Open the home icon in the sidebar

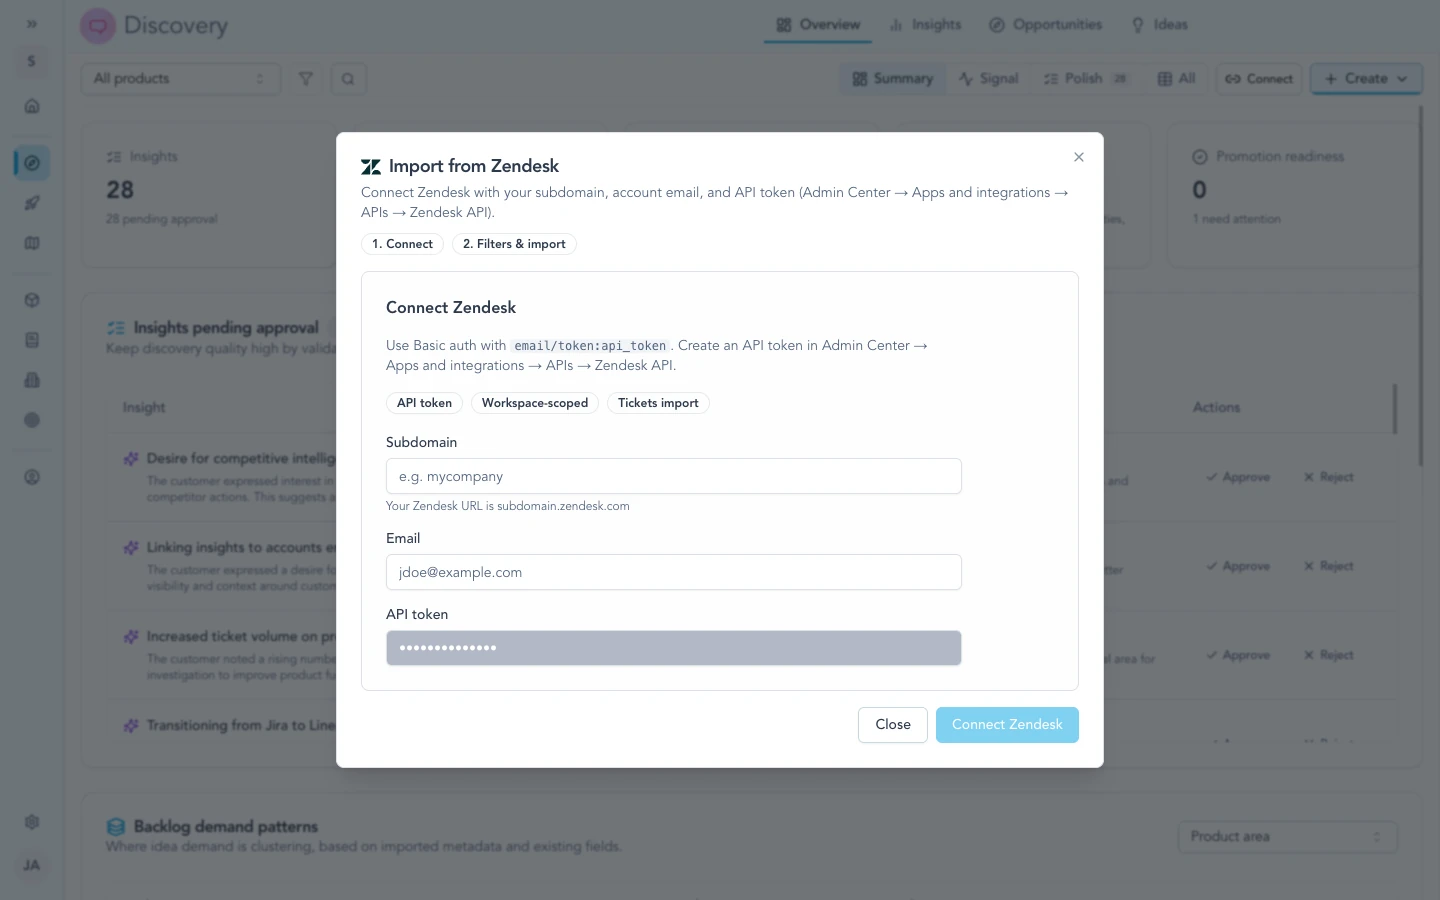(x=32, y=106)
